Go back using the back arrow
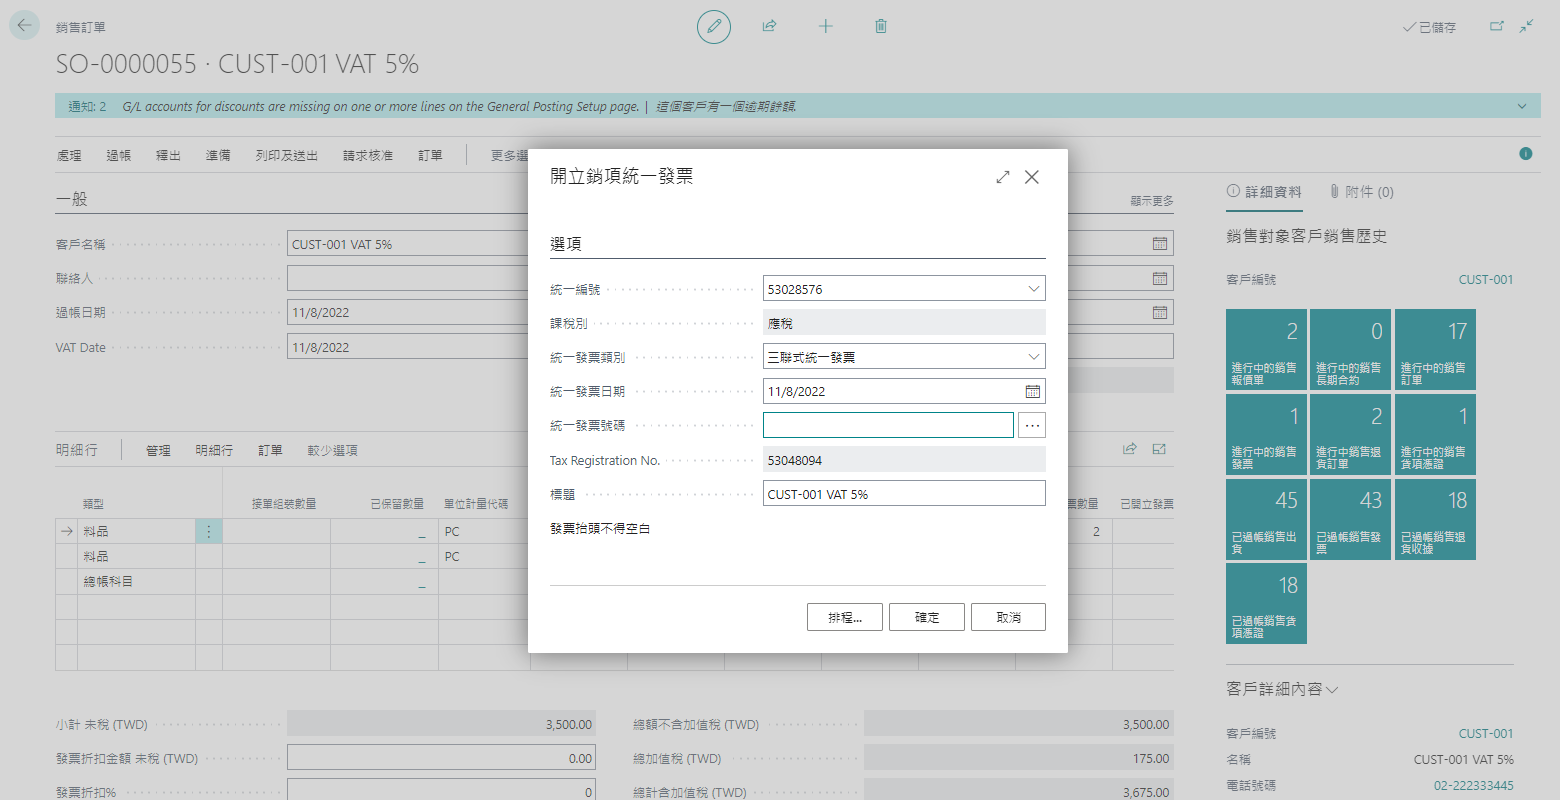The image size is (1560, 800). [24, 26]
